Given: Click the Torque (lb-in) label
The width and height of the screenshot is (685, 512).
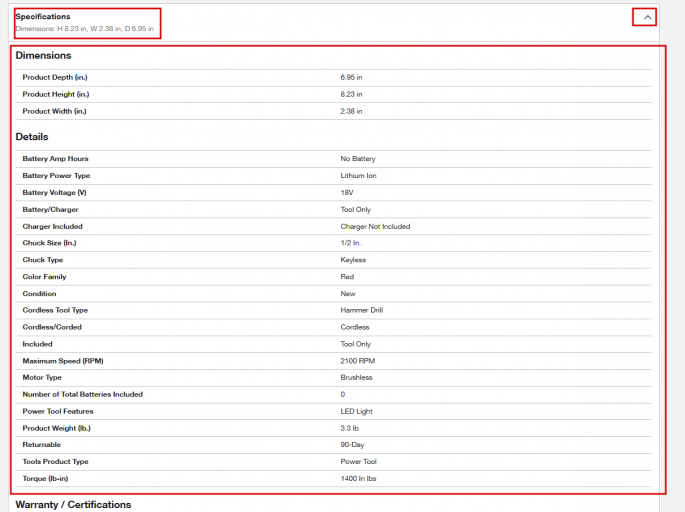Looking at the screenshot, I should coord(45,479).
